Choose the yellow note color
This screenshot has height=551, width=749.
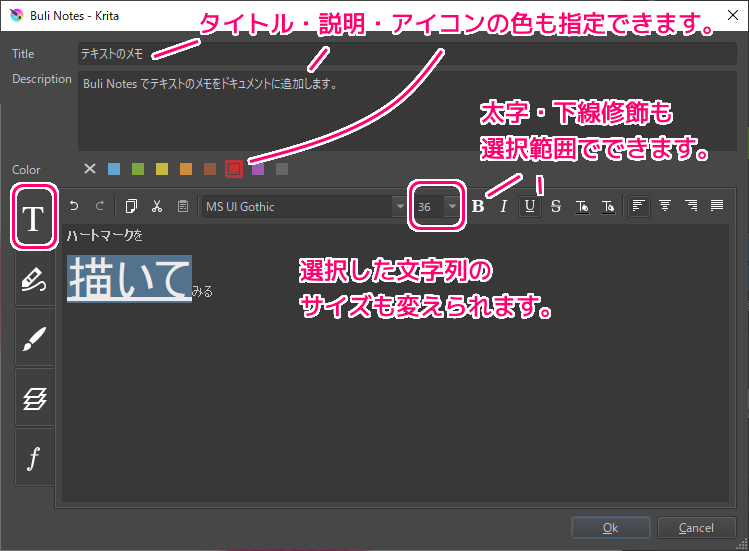coord(162,169)
